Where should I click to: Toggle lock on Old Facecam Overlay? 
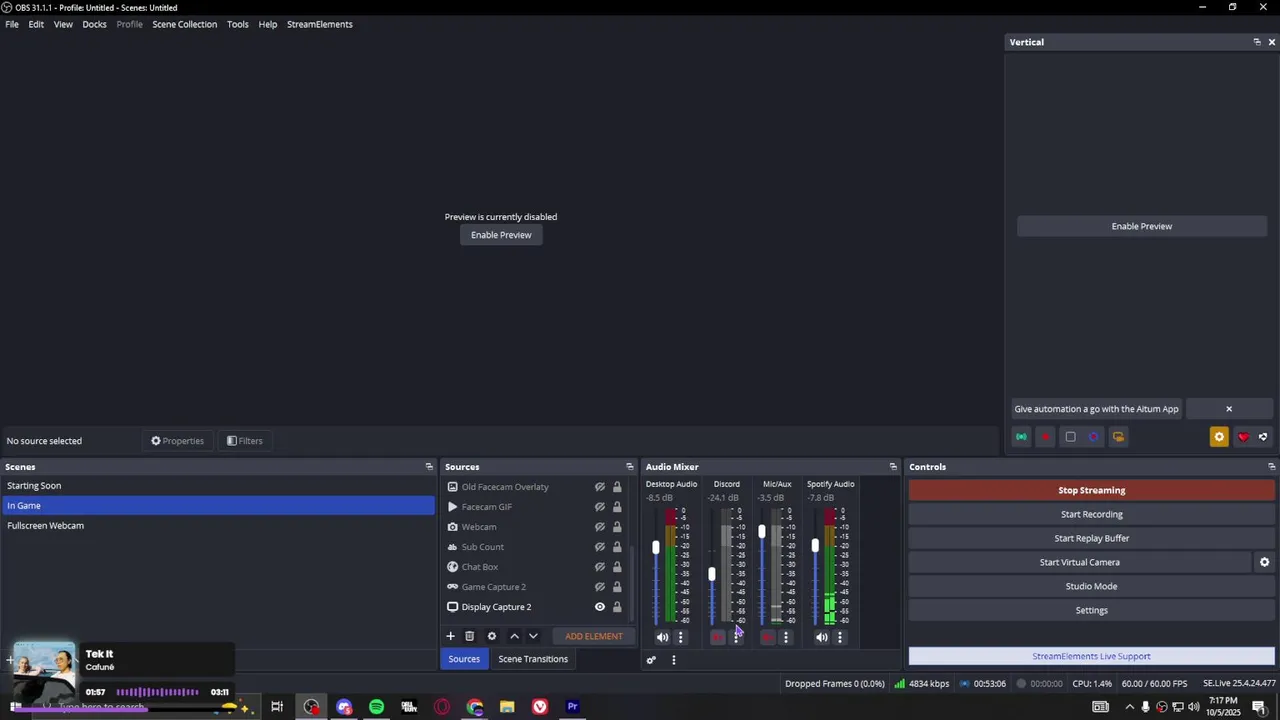(x=617, y=487)
